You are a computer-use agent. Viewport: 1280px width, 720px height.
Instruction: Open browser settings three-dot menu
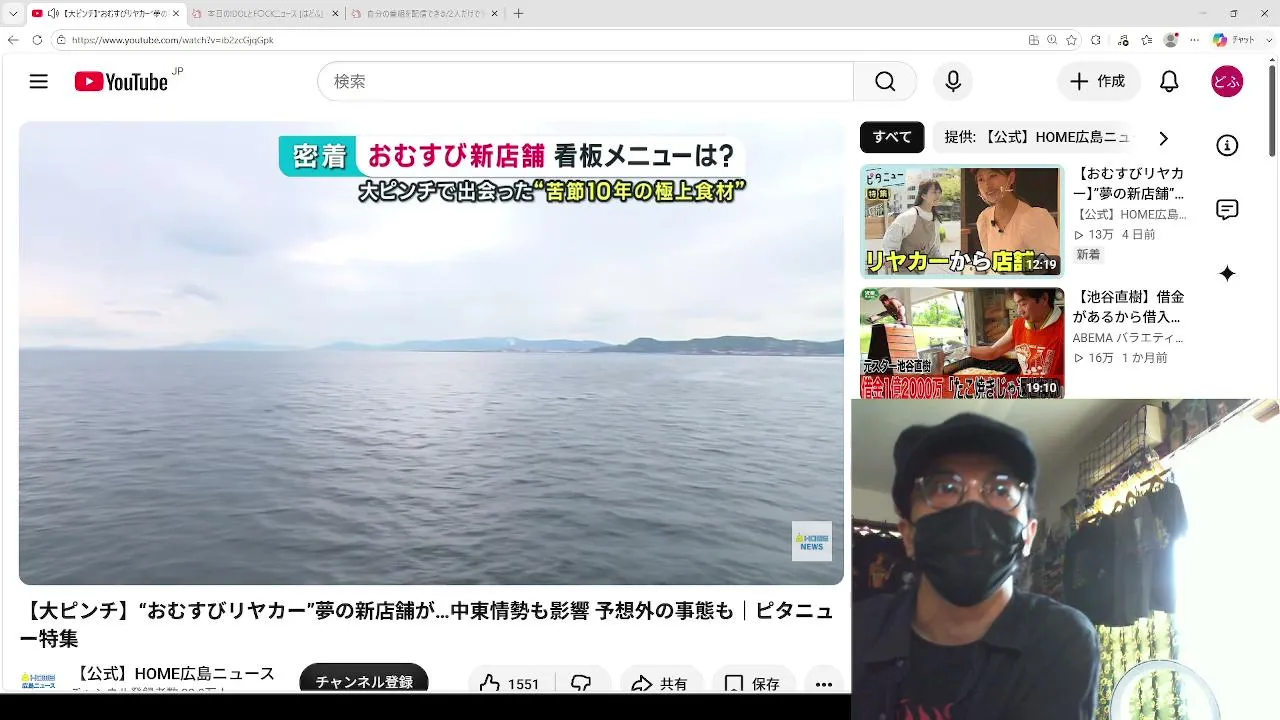(x=1195, y=40)
